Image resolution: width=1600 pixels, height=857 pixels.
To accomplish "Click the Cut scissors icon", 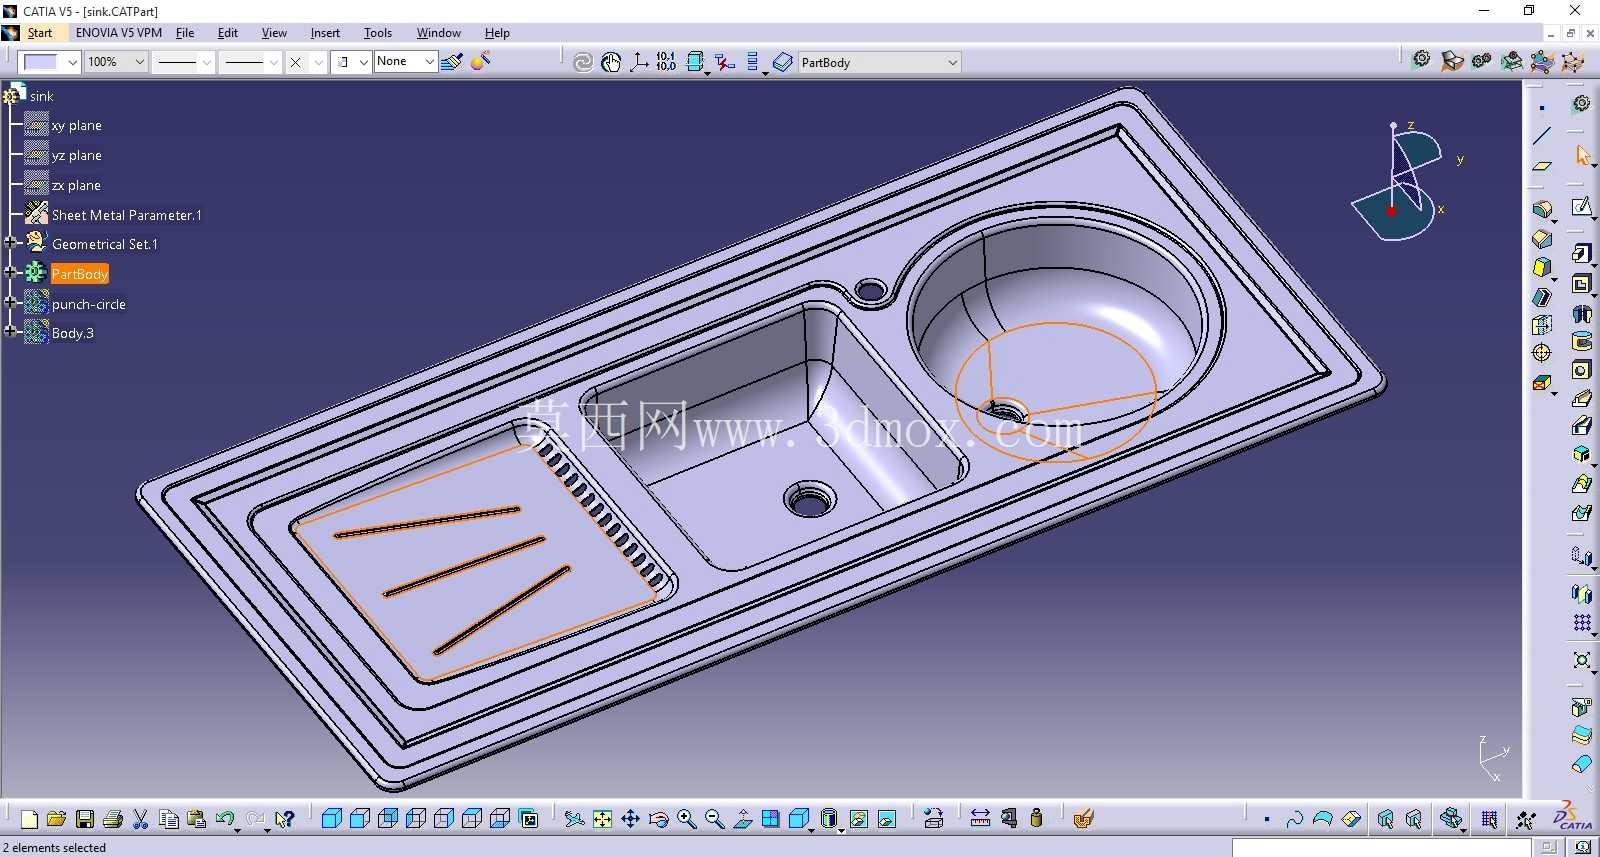I will 140,820.
